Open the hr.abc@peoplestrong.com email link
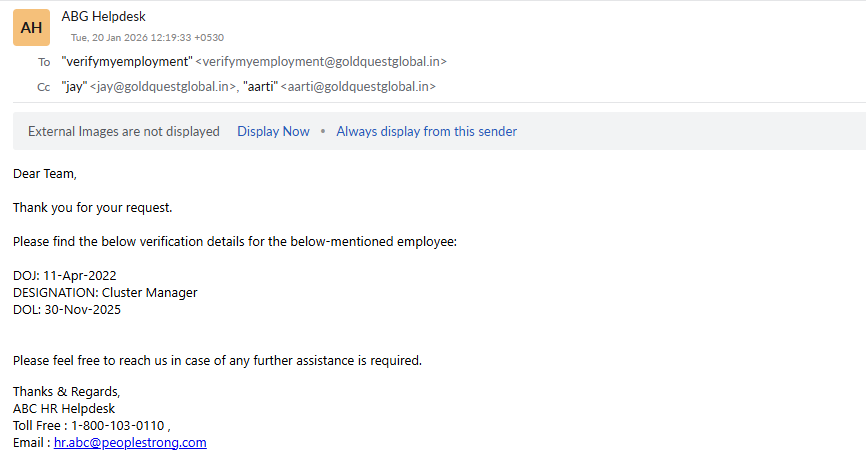The width and height of the screenshot is (866, 462). [x=130, y=442]
